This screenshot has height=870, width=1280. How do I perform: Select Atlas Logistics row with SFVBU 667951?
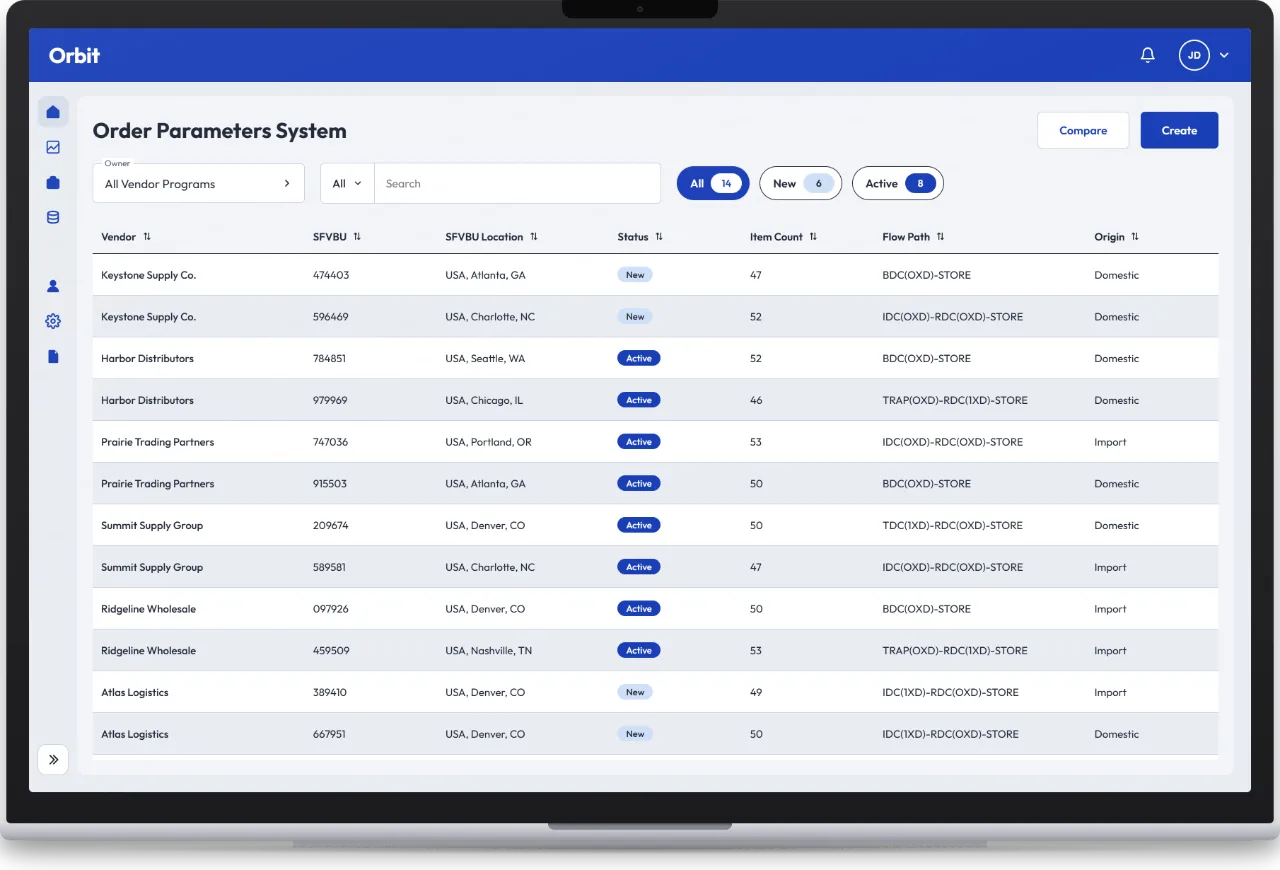[x=655, y=734]
